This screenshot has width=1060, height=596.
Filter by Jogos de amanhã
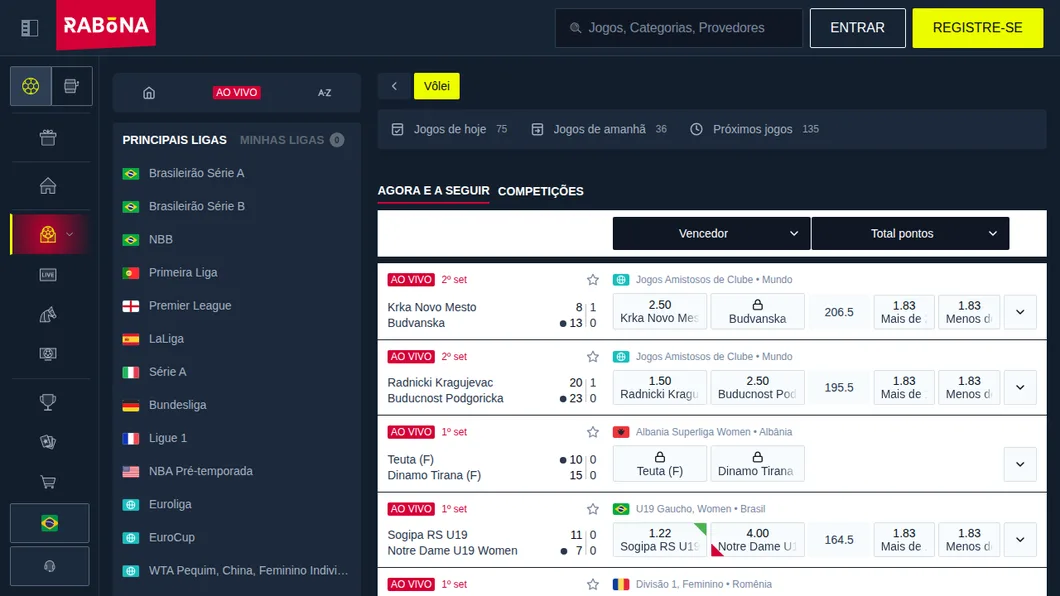click(x=599, y=129)
